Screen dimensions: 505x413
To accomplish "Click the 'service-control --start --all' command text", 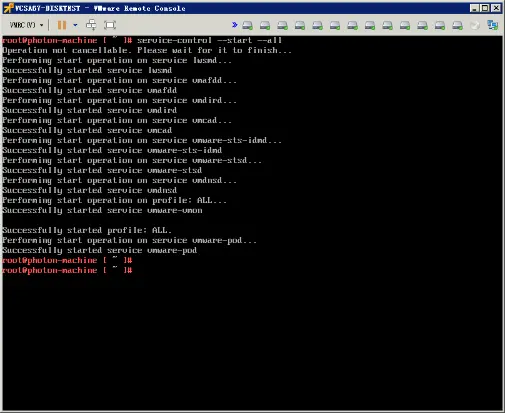I will click(x=209, y=40).
